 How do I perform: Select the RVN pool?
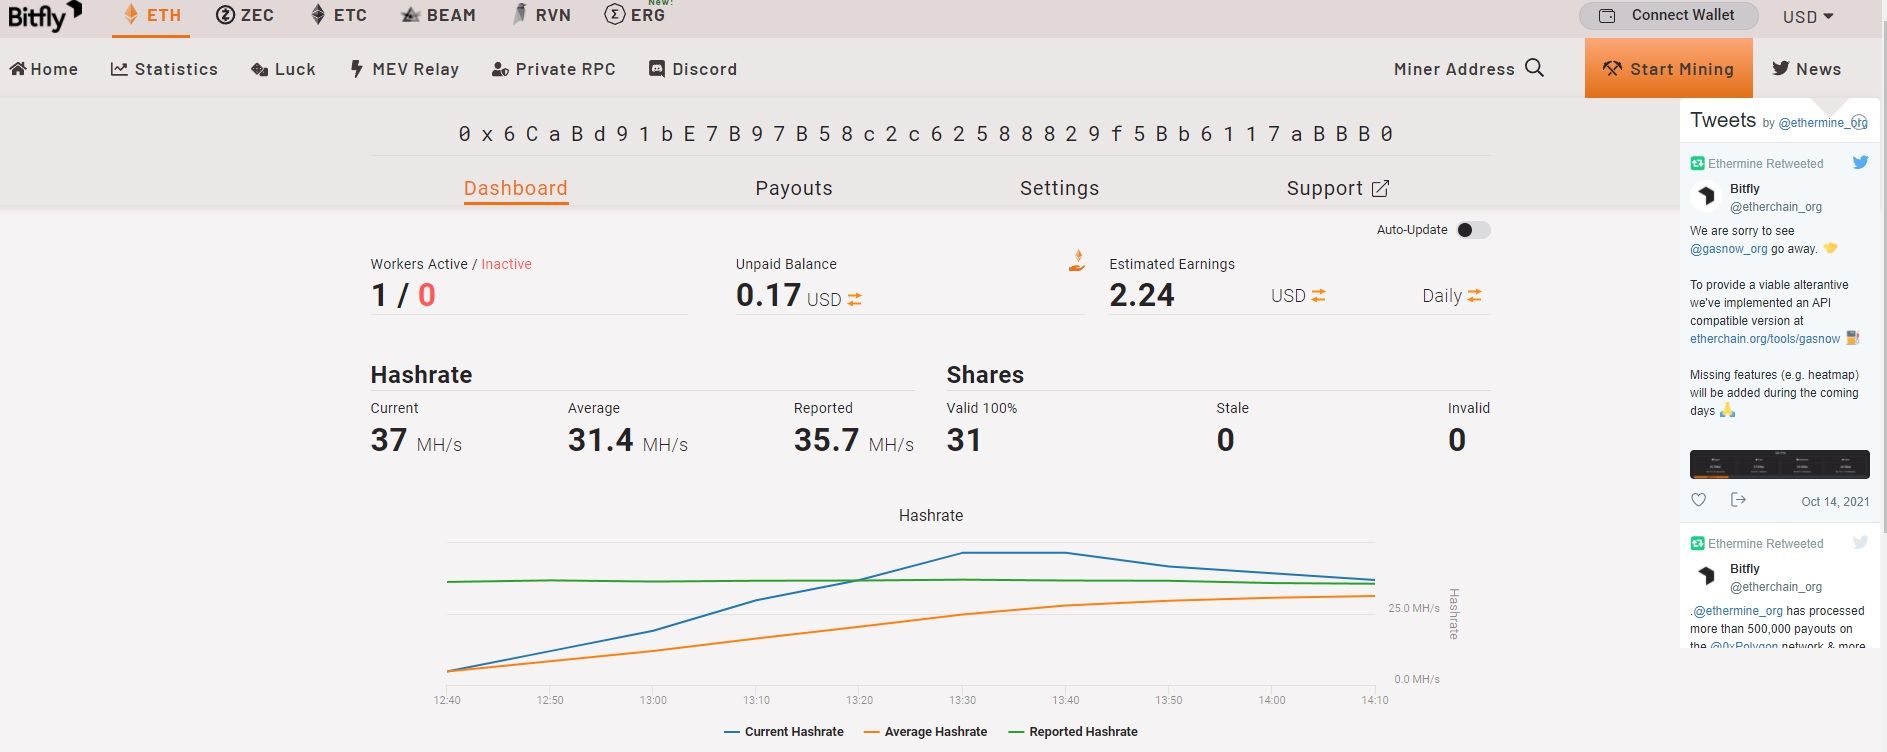click(x=541, y=16)
